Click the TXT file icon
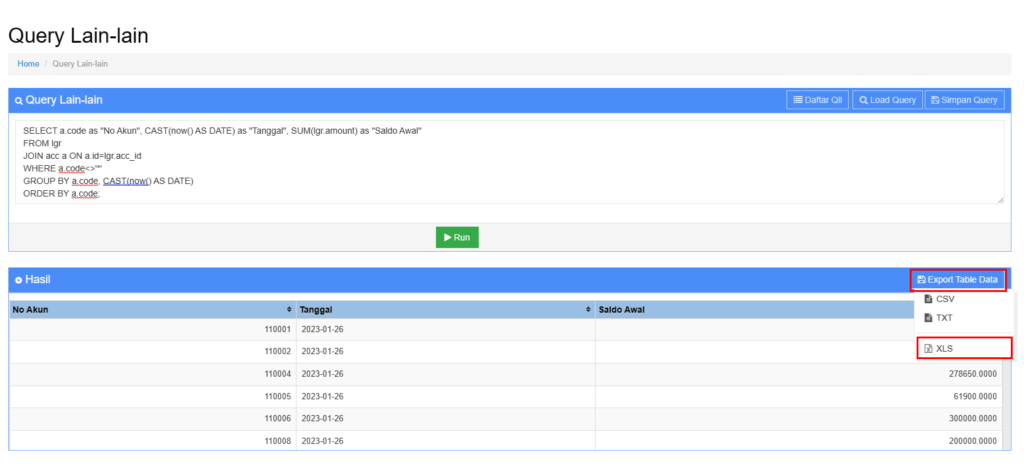 tap(928, 318)
